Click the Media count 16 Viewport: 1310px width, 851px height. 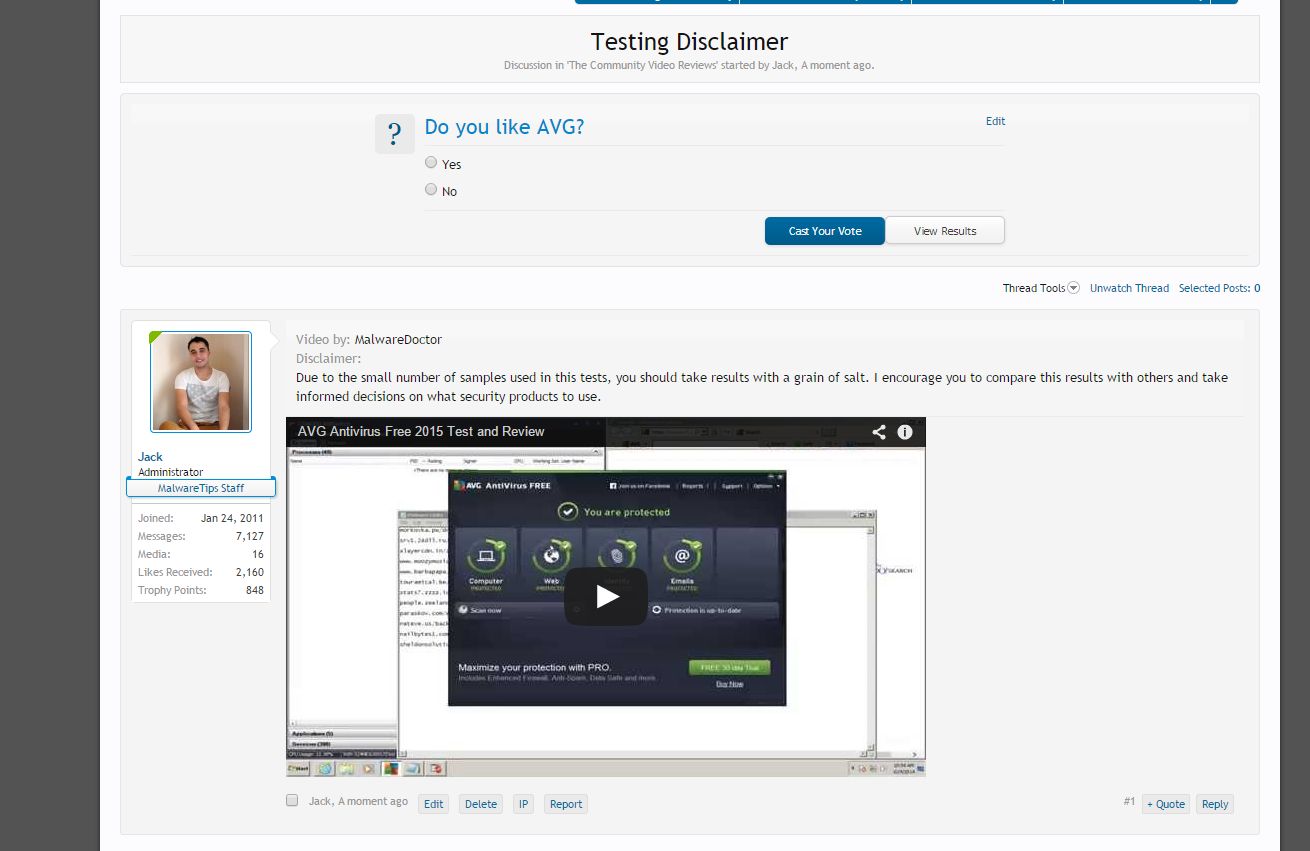258,555
